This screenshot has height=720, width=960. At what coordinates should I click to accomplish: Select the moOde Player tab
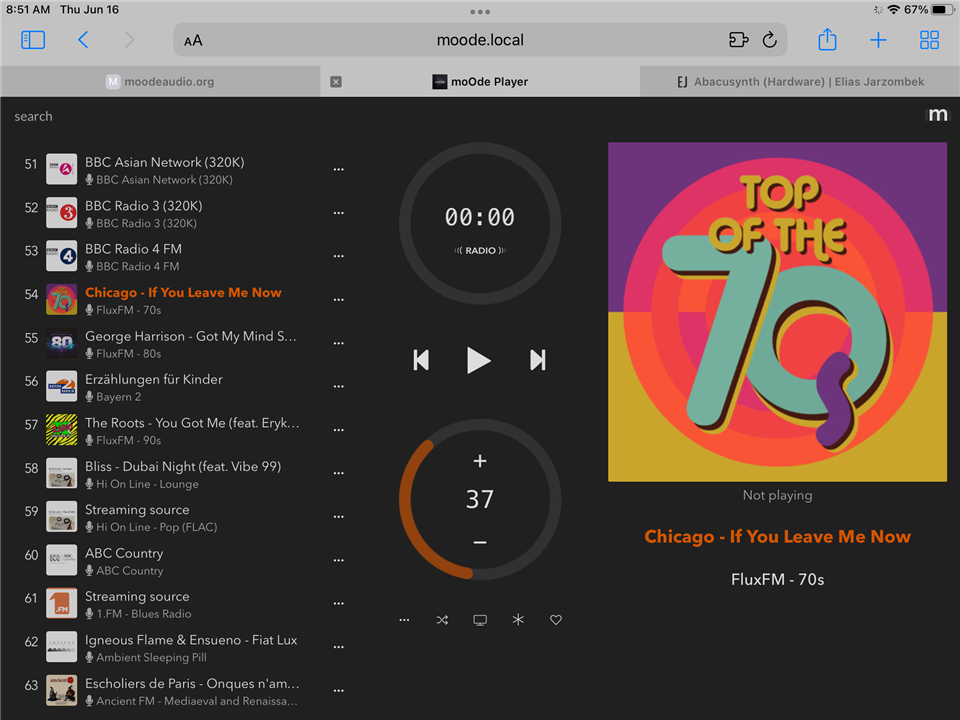point(480,81)
